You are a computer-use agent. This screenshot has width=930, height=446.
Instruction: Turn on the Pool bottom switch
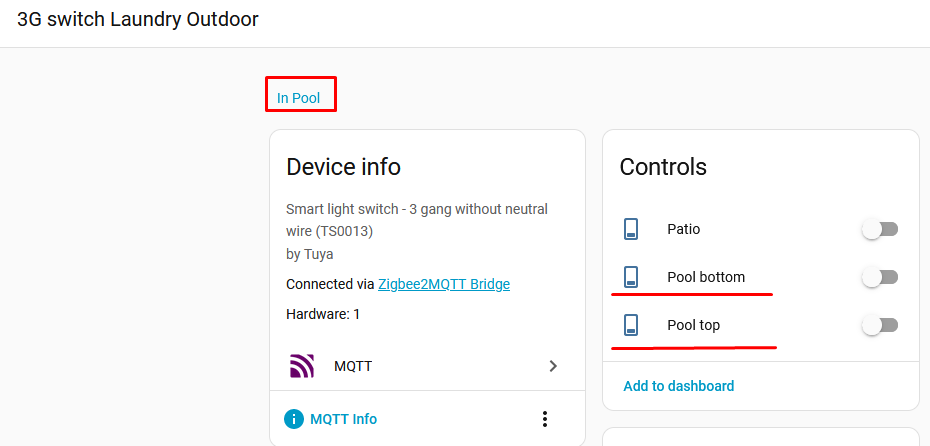click(x=880, y=277)
